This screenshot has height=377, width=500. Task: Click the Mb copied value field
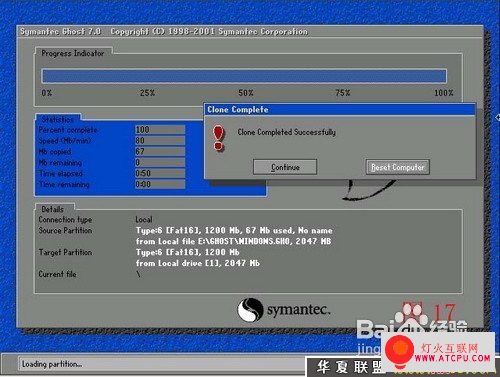point(160,151)
